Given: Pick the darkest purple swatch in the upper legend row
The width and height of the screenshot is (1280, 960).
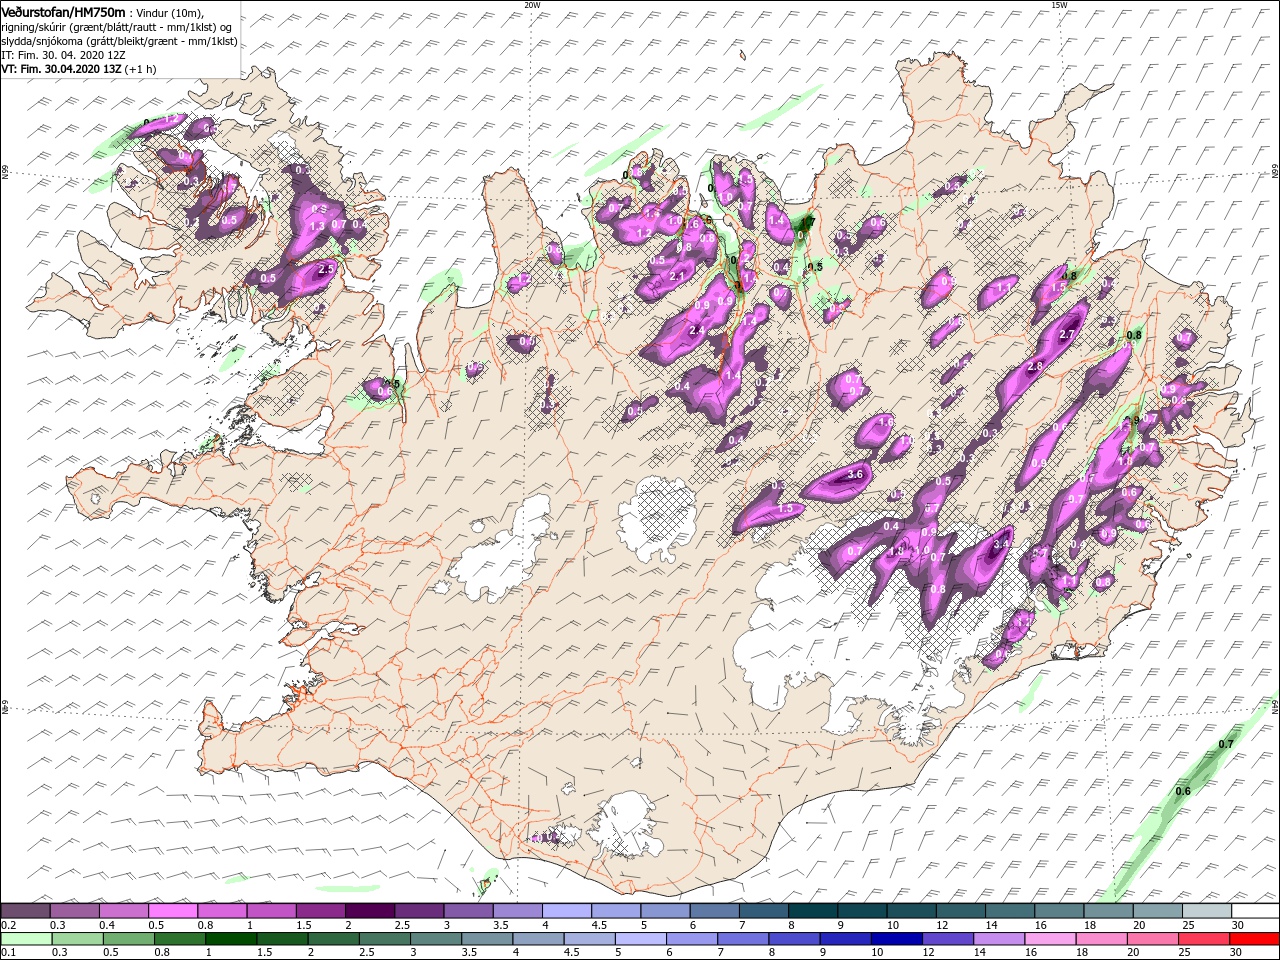Looking at the screenshot, I should pos(369,911).
